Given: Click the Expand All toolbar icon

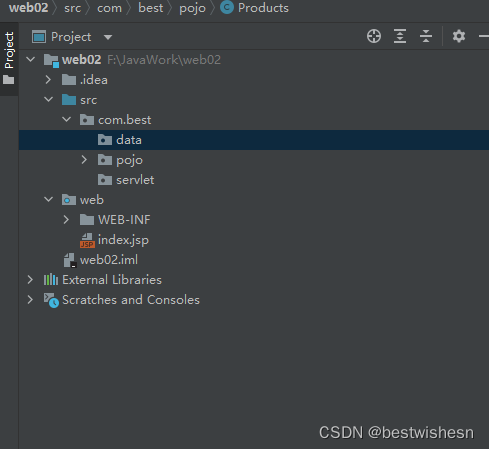Looking at the screenshot, I should tap(400, 36).
